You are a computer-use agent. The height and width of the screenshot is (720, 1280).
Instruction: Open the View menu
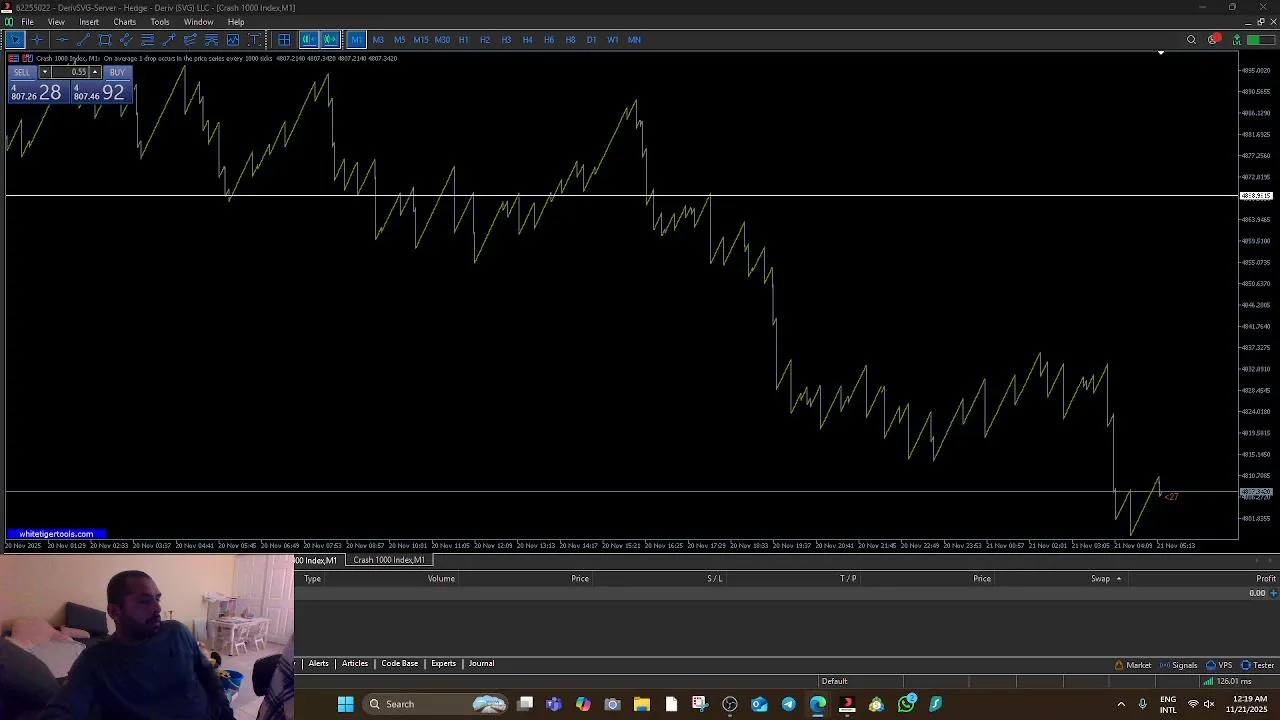click(x=56, y=22)
